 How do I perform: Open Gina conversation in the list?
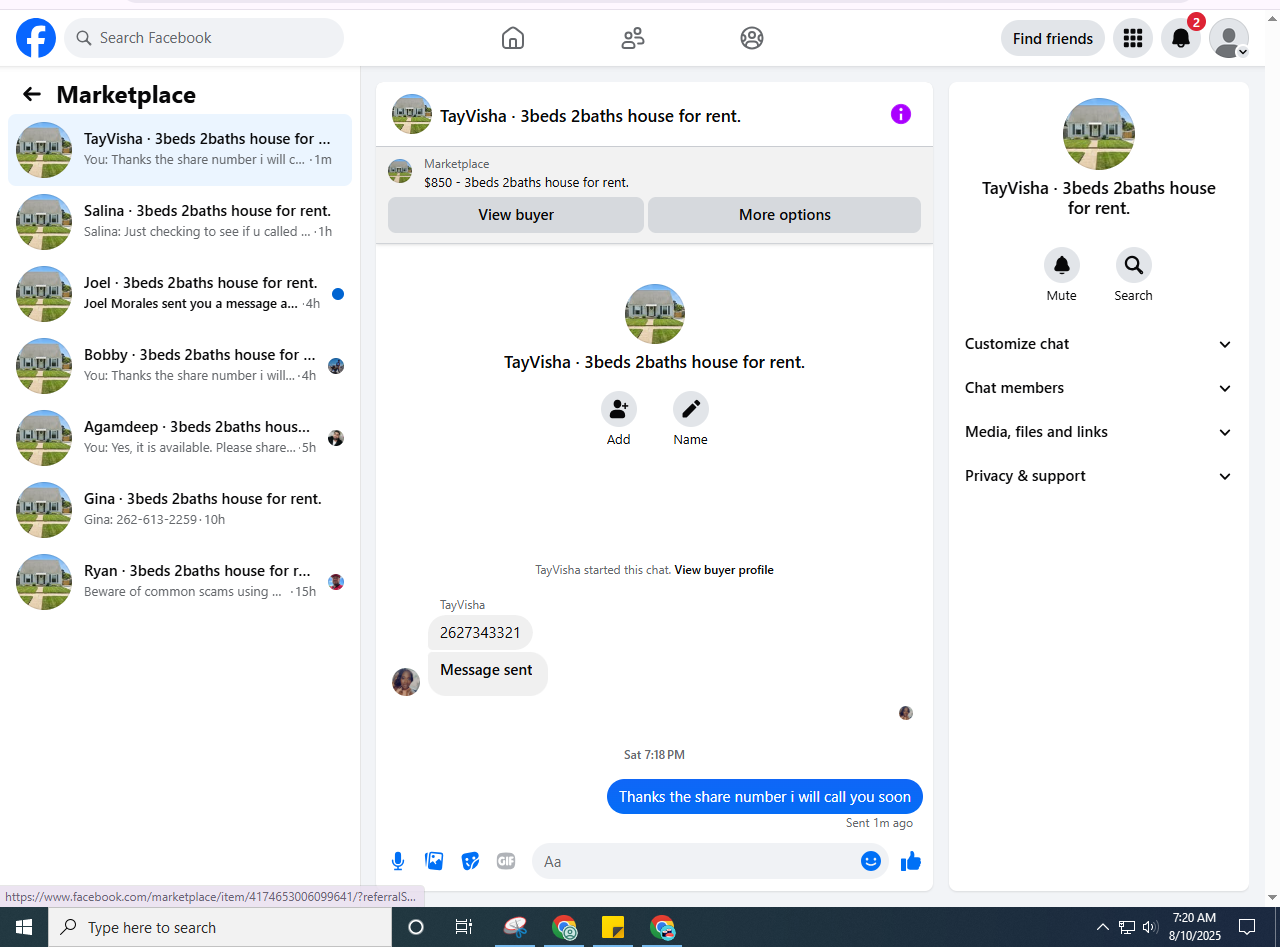pos(180,510)
